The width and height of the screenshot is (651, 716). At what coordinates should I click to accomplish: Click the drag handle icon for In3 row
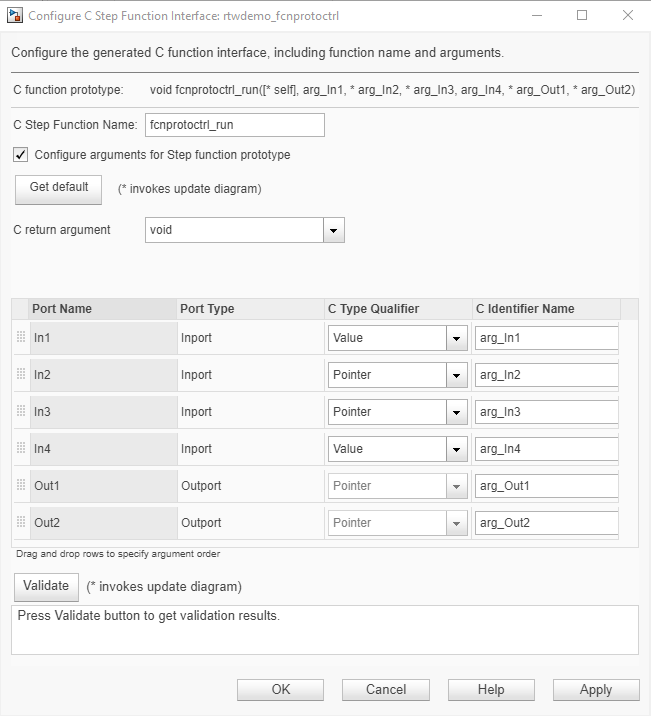[x=21, y=412]
